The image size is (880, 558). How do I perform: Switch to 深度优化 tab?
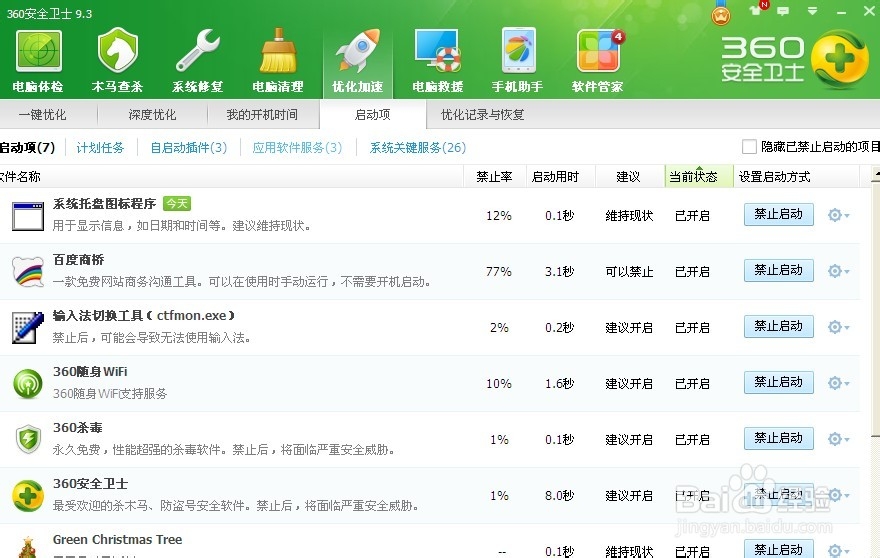pyautogui.click(x=152, y=115)
